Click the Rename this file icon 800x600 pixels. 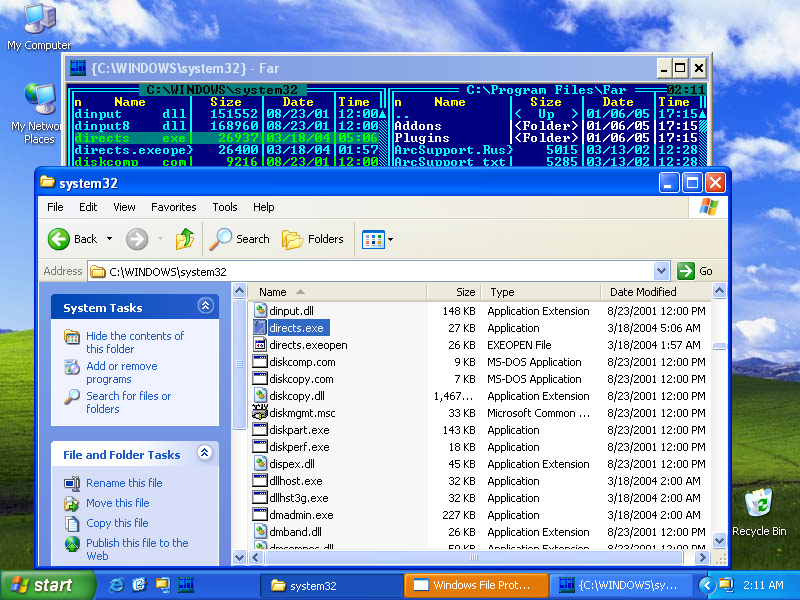pos(72,483)
